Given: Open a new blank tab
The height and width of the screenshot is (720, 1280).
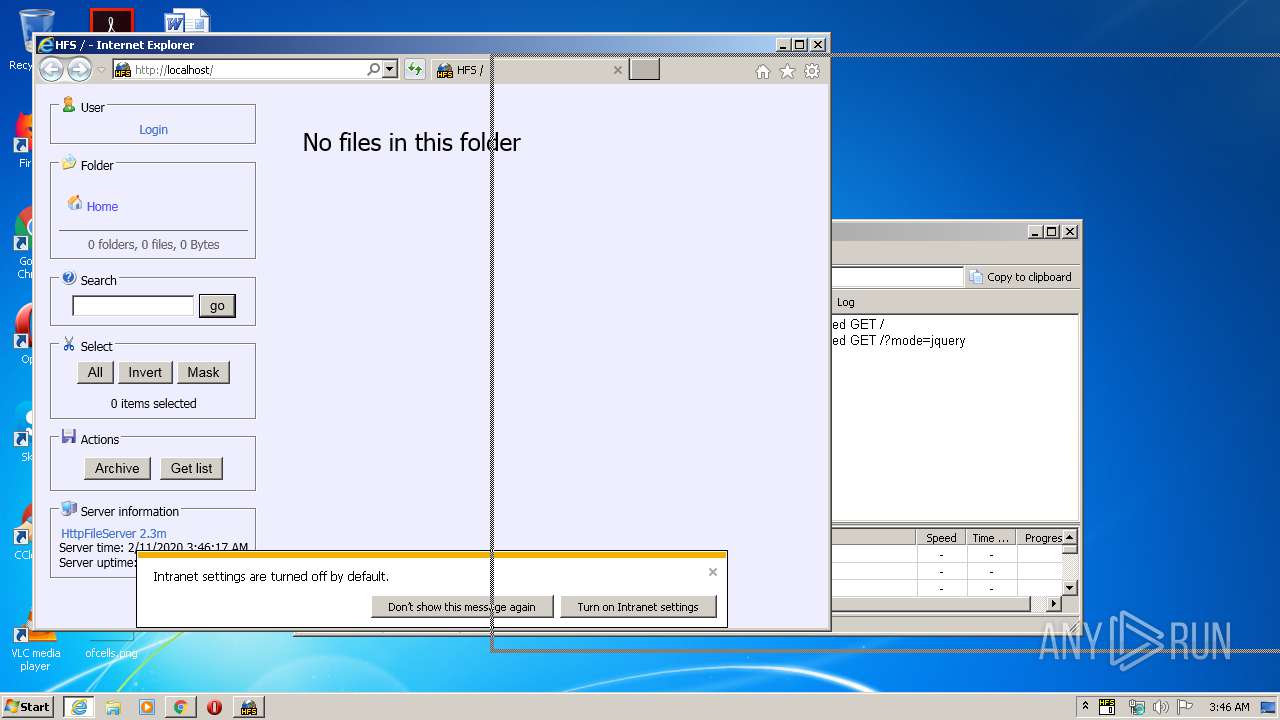Looking at the screenshot, I should (x=644, y=70).
